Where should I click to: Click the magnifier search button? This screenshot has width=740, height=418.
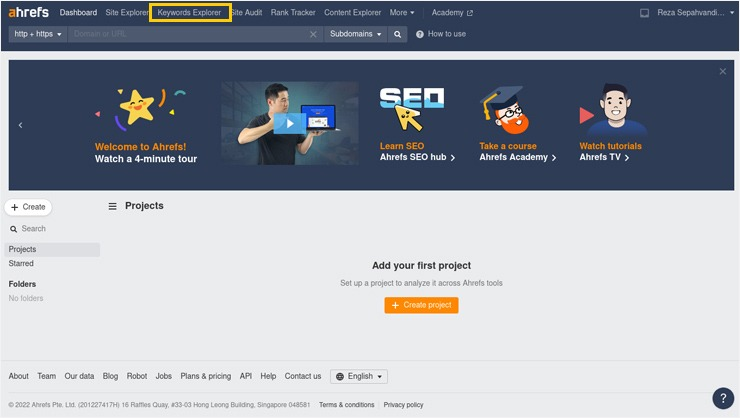397,34
